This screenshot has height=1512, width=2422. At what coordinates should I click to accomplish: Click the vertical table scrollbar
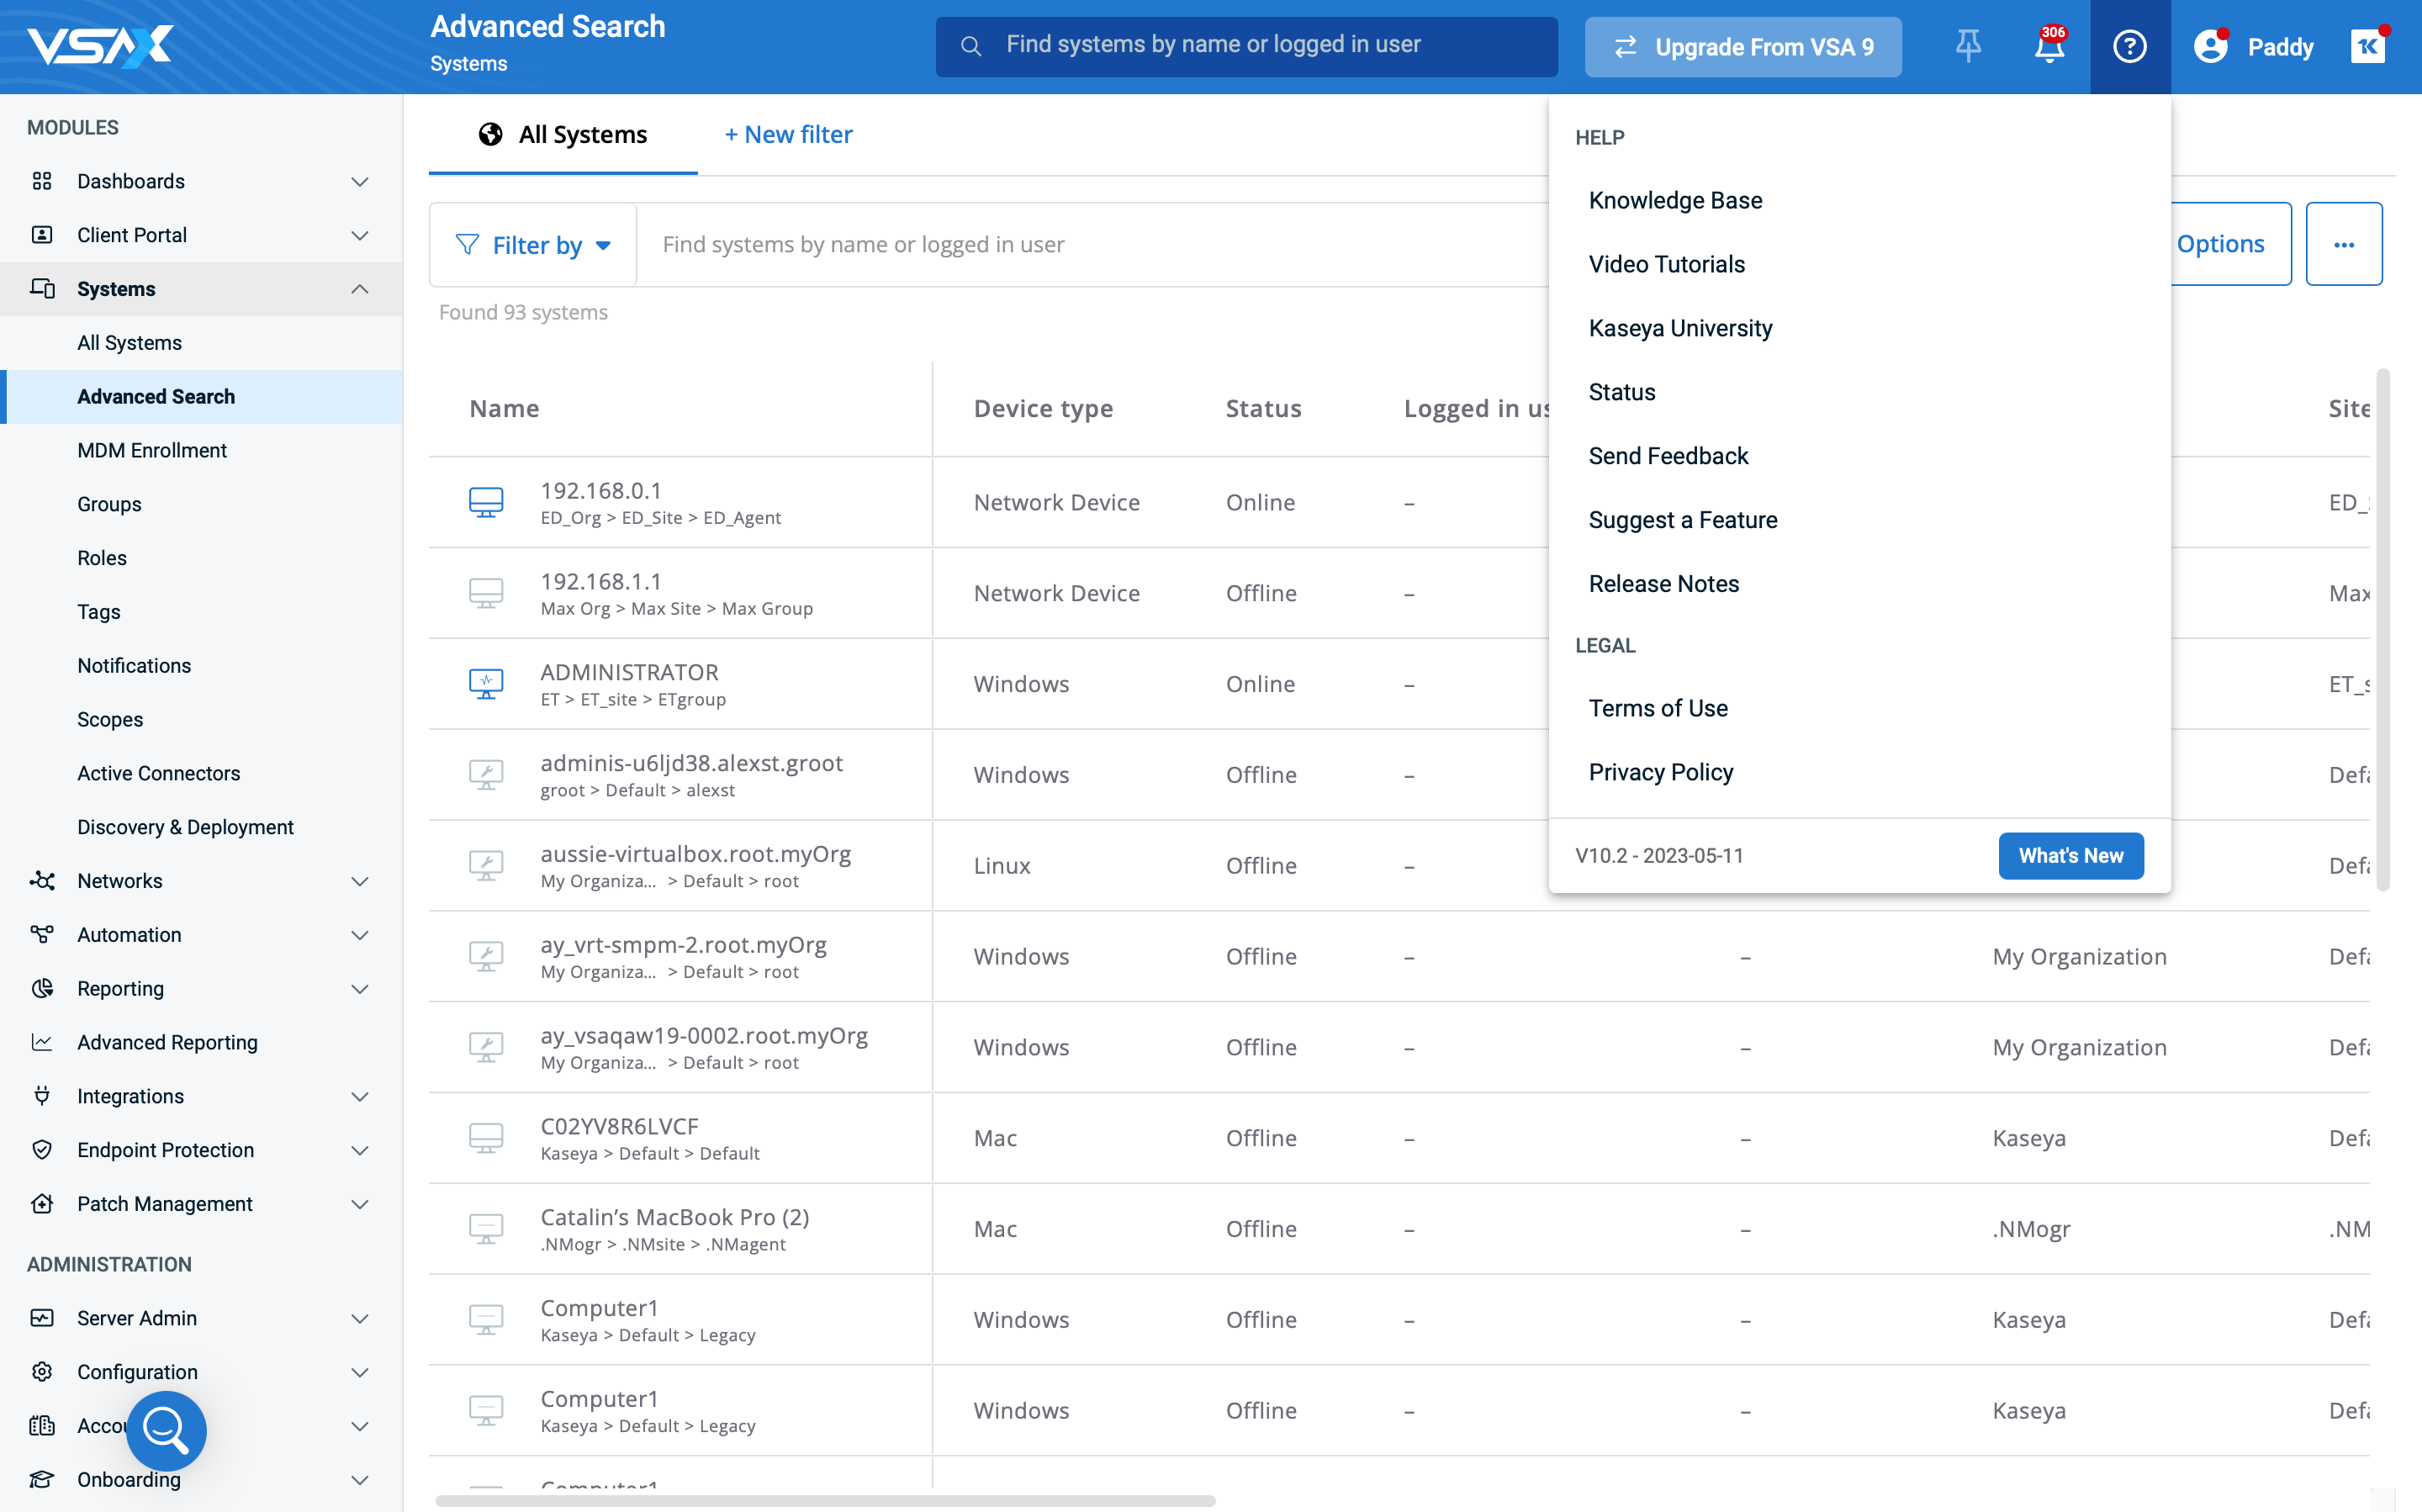(2383, 630)
